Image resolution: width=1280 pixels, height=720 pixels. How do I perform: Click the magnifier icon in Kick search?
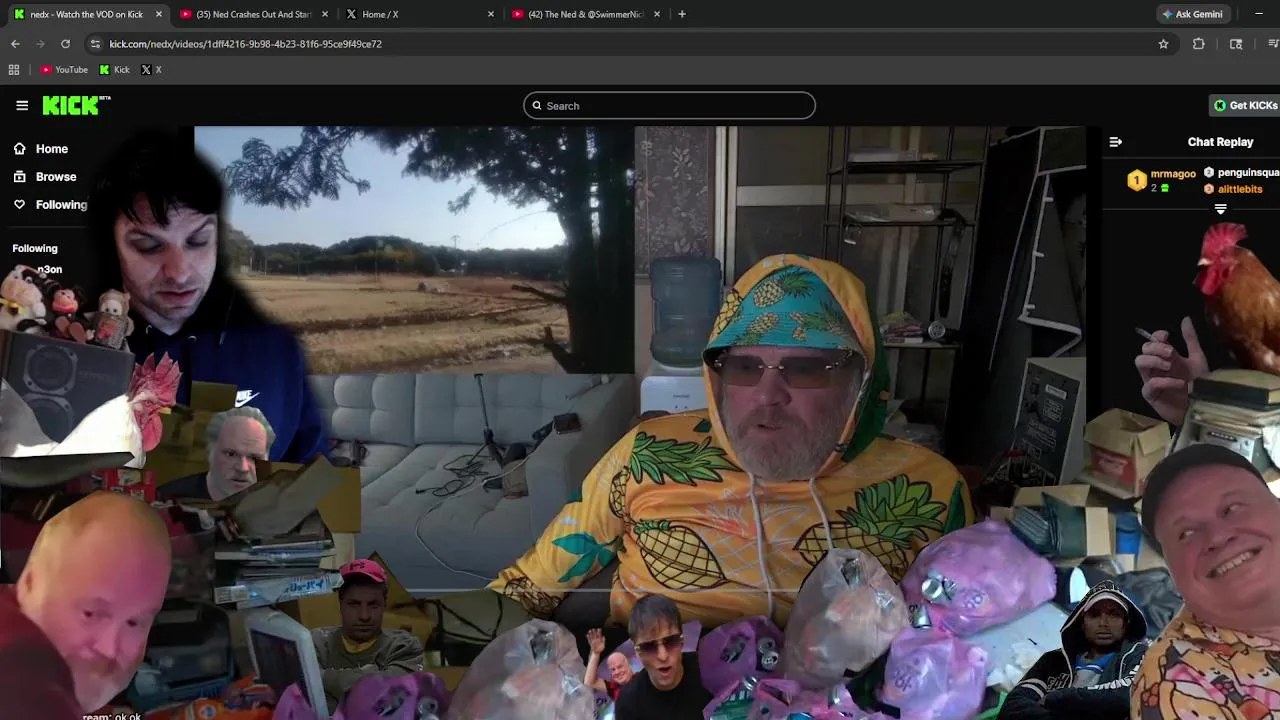(537, 105)
